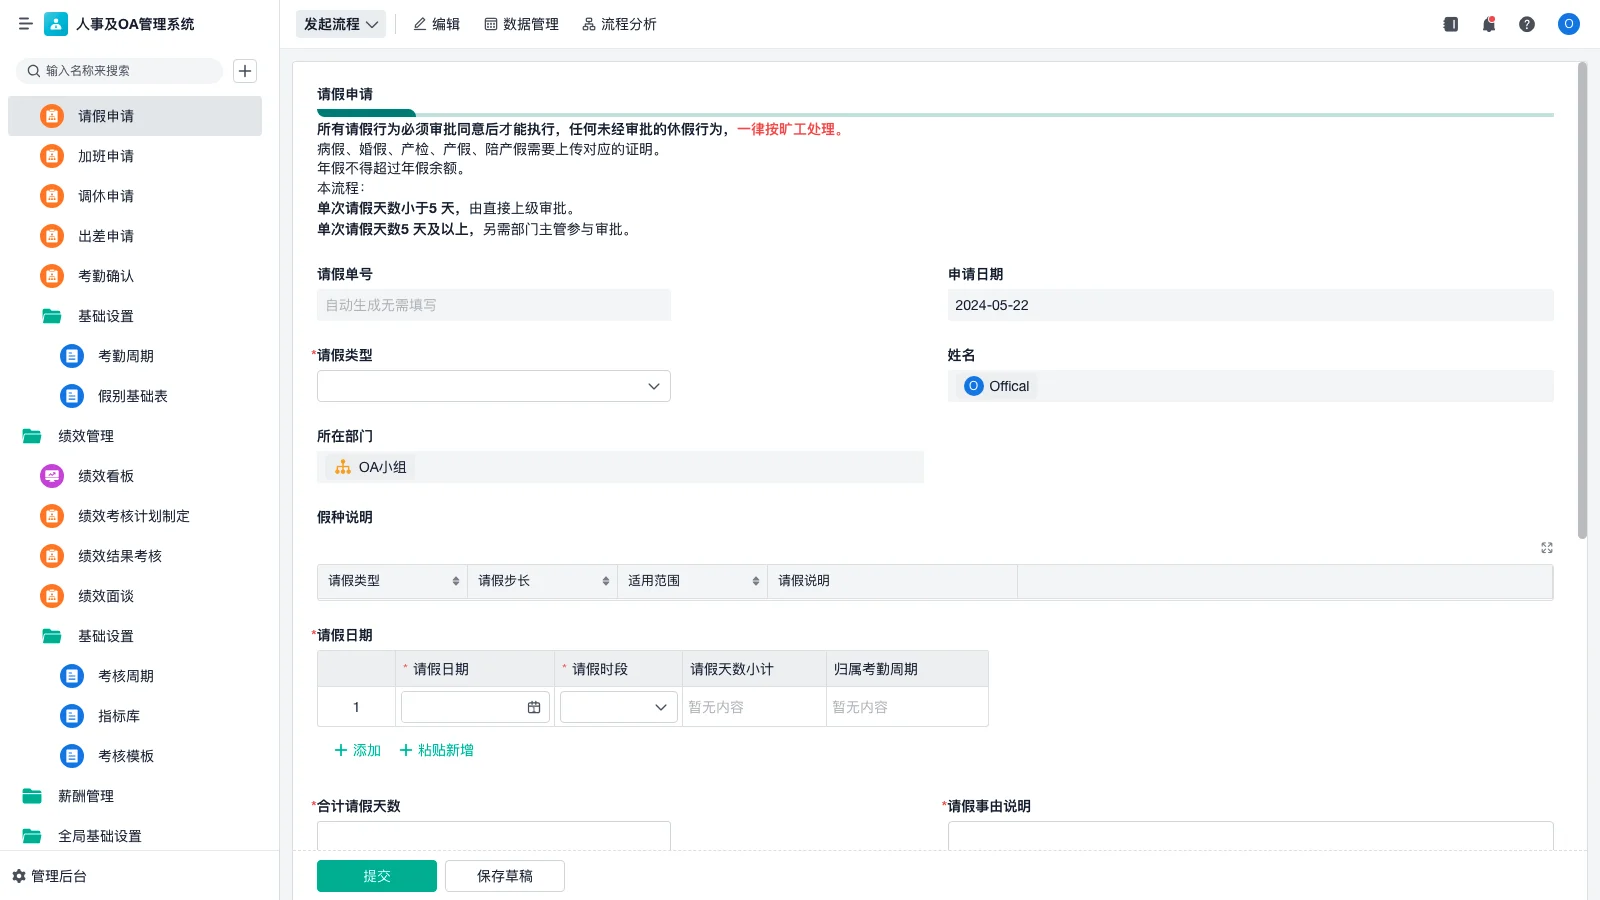
Task: Open the calendar picker in the 请假日期 row
Action: pos(534,706)
